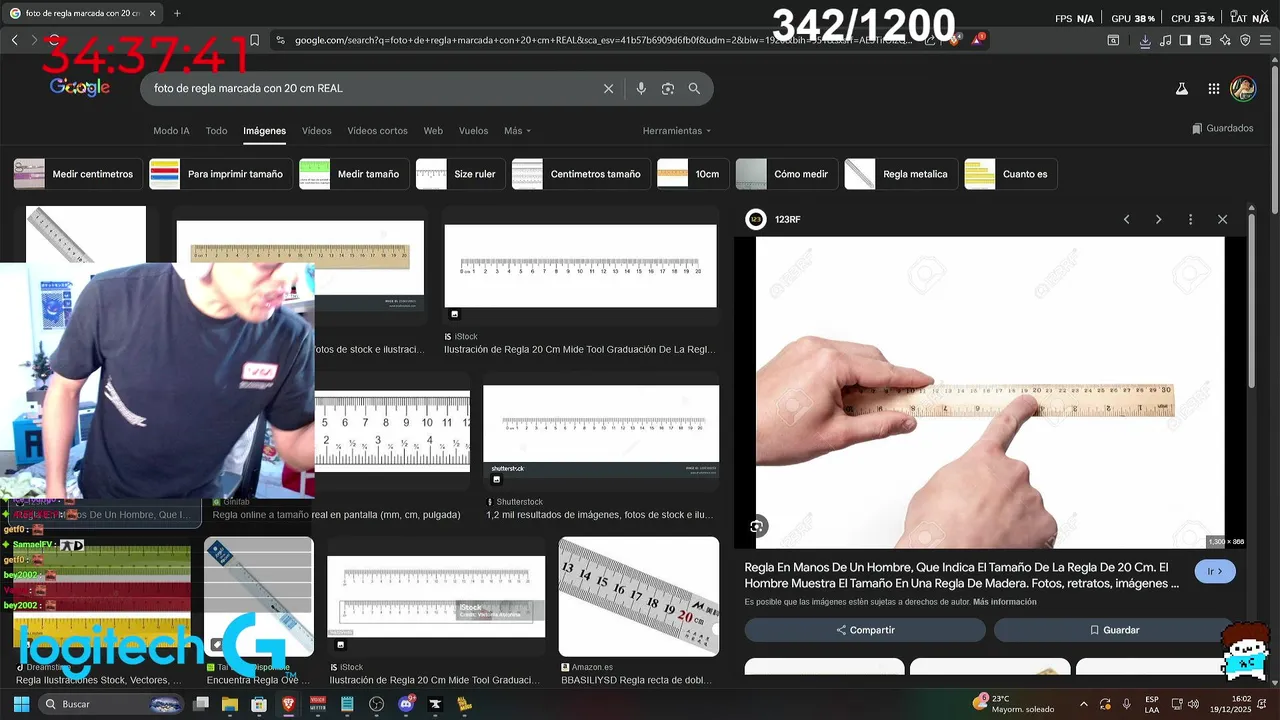1280x720 pixels.
Task: Bookmark this page in address bar
Action: point(255,40)
